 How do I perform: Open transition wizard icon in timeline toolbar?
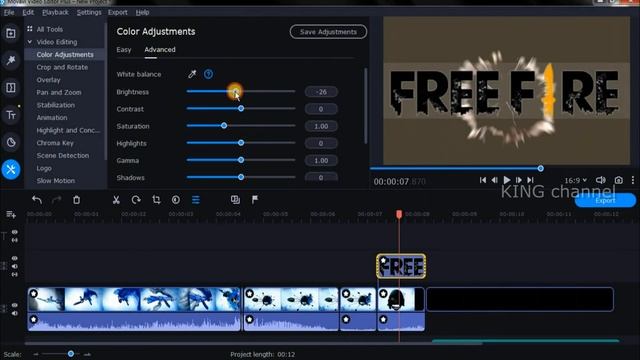click(235, 200)
